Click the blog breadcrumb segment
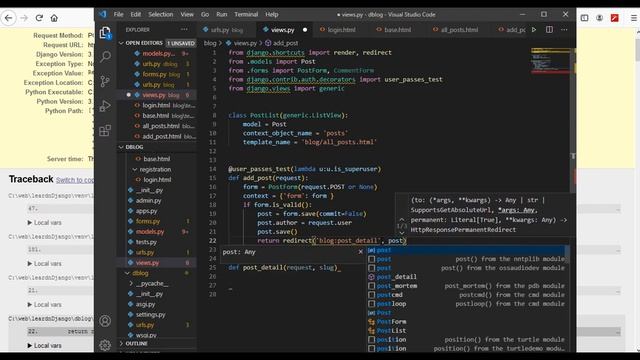 click(210, 43)
